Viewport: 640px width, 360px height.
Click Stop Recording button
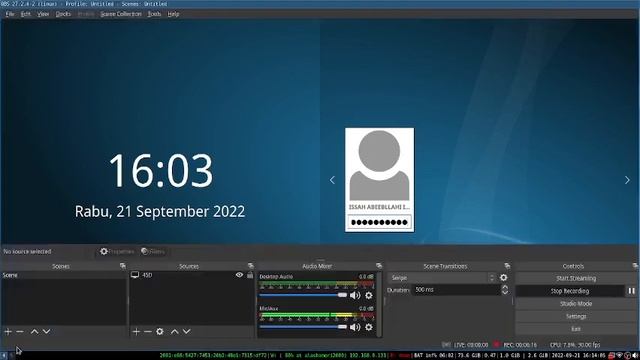570,291
